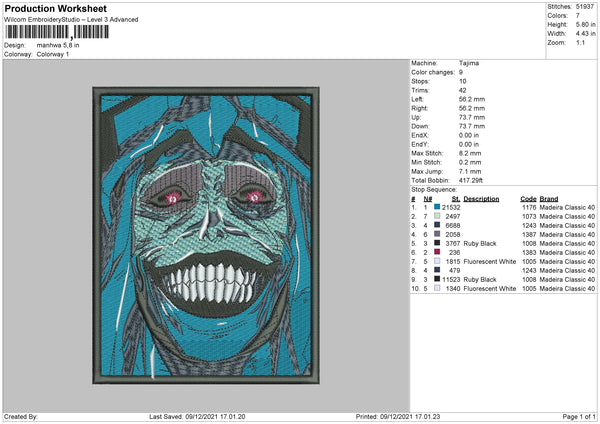Click the Machine value 'Tajima'

[x=469, y=63]
